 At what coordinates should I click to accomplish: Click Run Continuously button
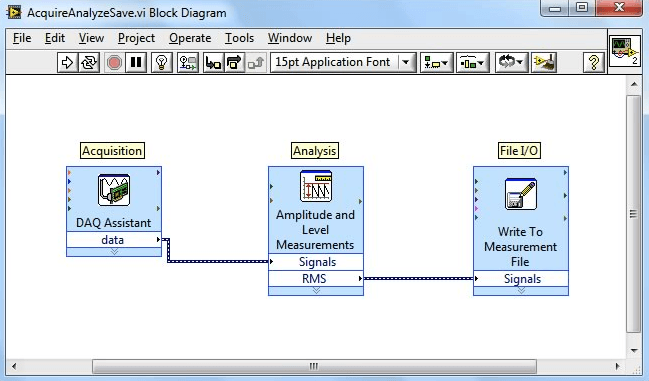pyautogui.click(x=89, y=62)
